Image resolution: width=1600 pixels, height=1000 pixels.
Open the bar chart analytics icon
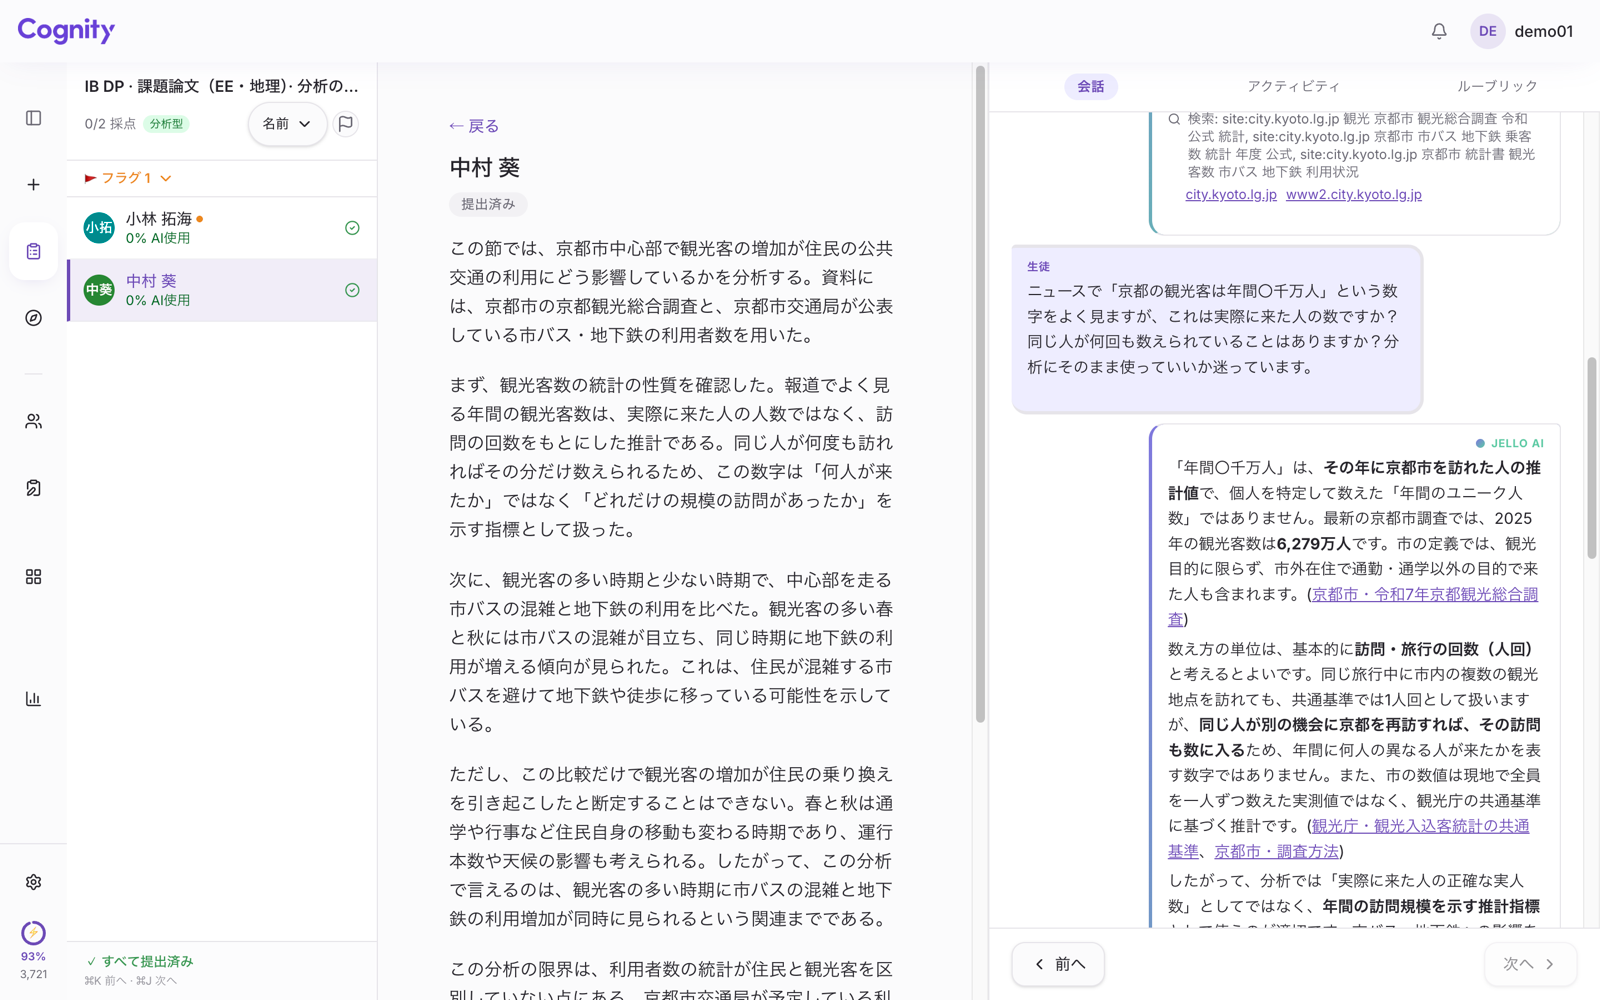33,699
